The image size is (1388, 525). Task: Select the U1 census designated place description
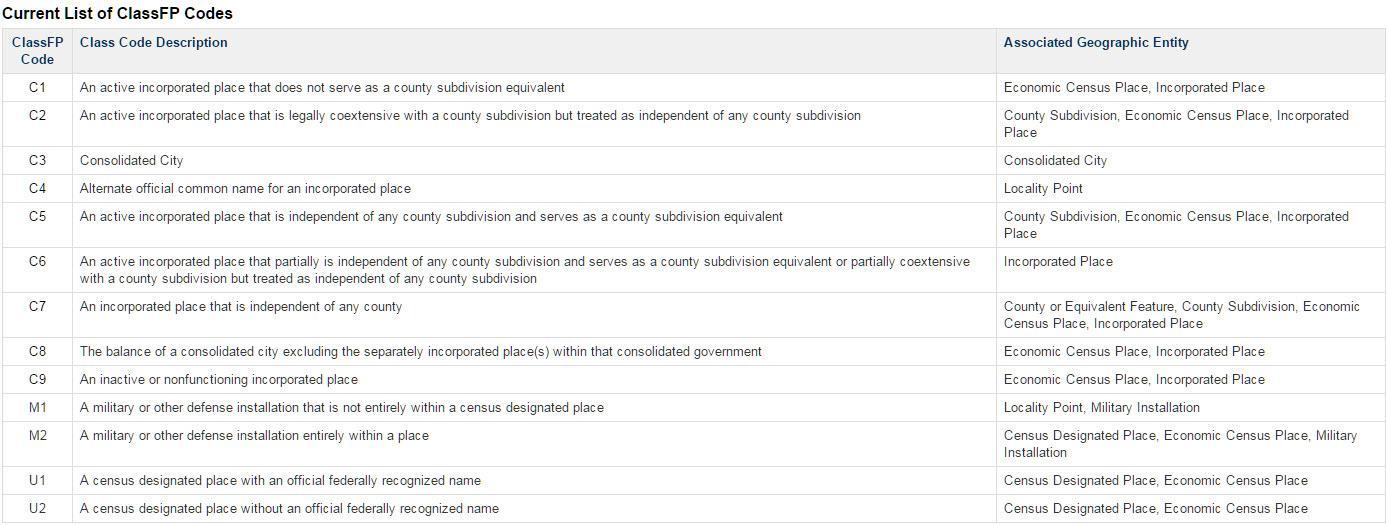pyautogui.click(x=280, y=481)
